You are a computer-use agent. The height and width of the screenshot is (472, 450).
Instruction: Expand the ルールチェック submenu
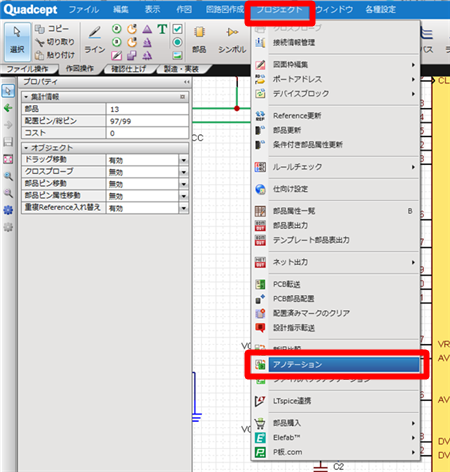[x=336, y=167]
